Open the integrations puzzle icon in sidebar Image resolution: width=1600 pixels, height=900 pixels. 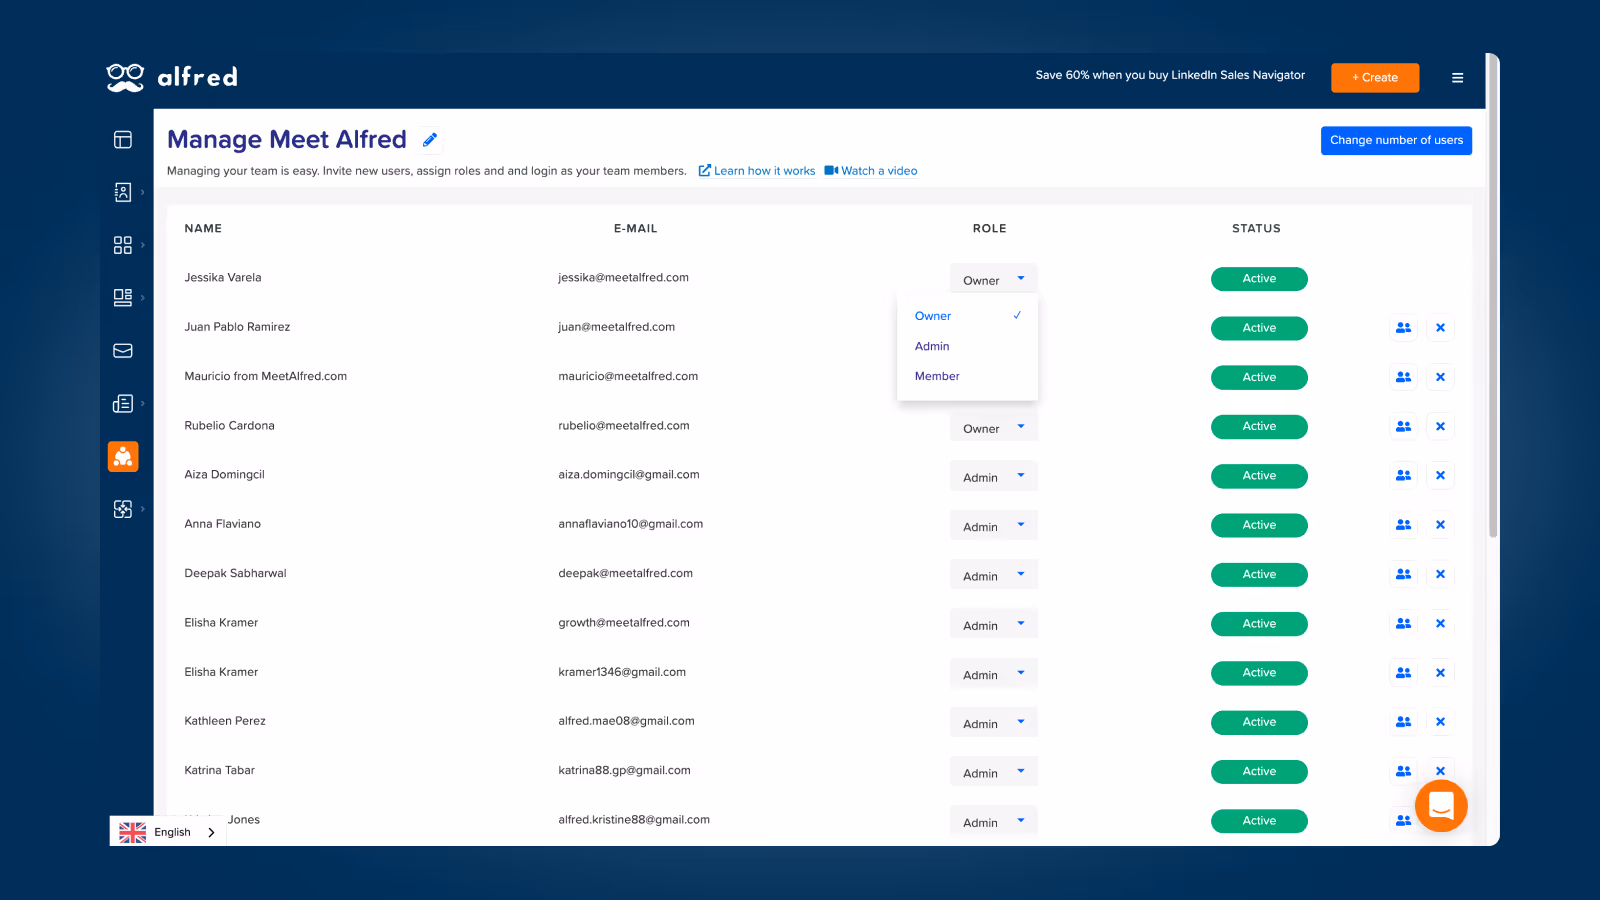[x=123, y=509]
